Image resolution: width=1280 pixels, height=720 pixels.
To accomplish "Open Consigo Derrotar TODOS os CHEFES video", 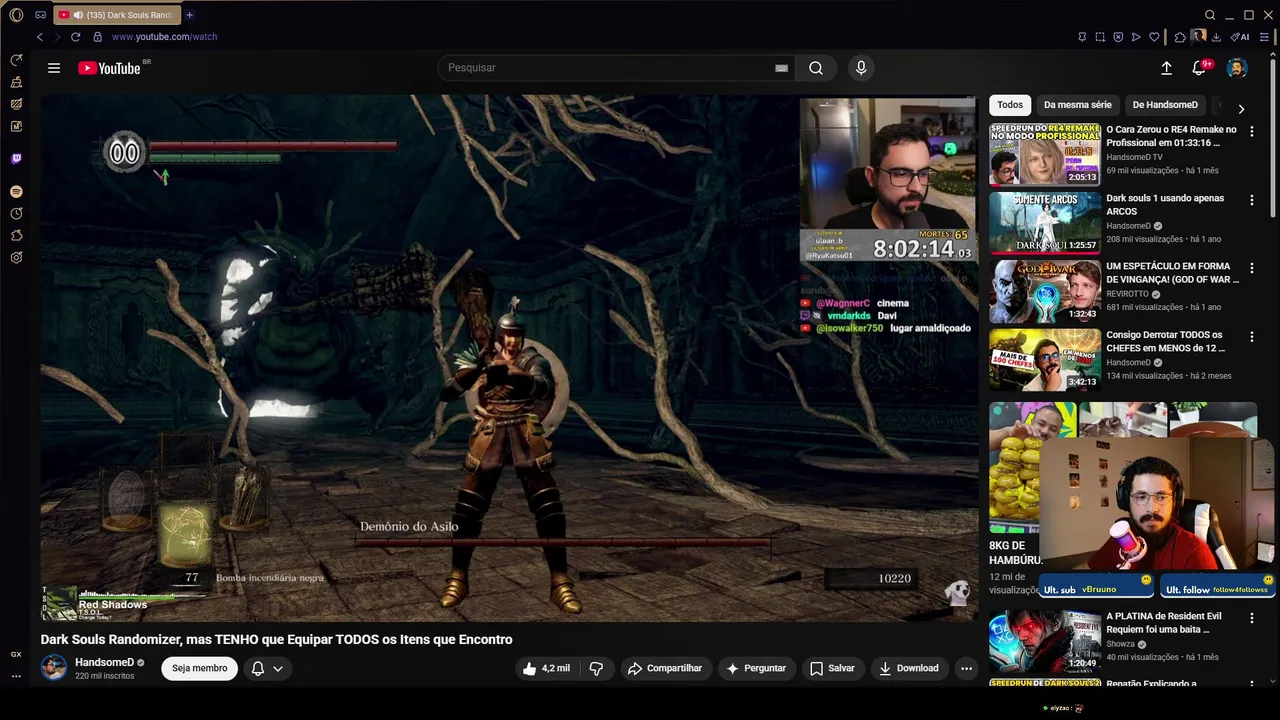I will point(1045,359).
